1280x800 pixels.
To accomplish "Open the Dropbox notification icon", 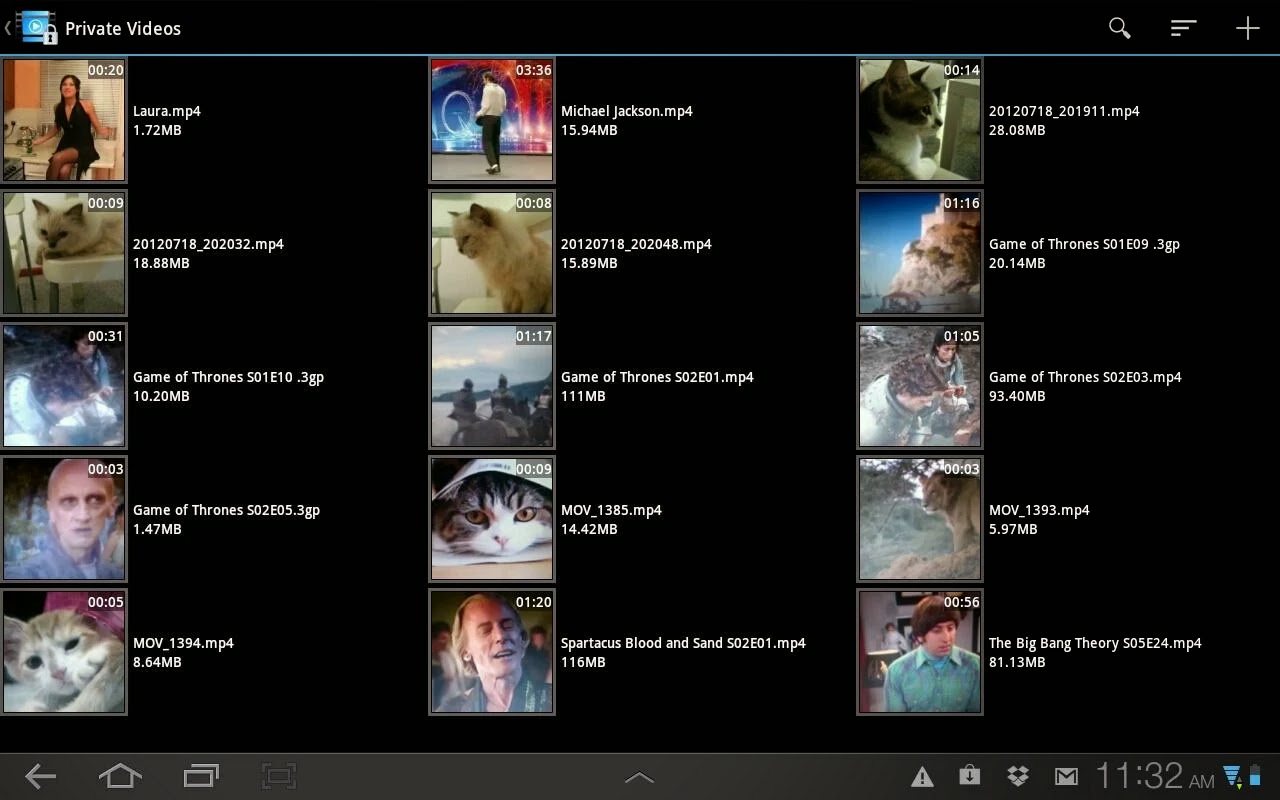I will [x=1018, y=776].
